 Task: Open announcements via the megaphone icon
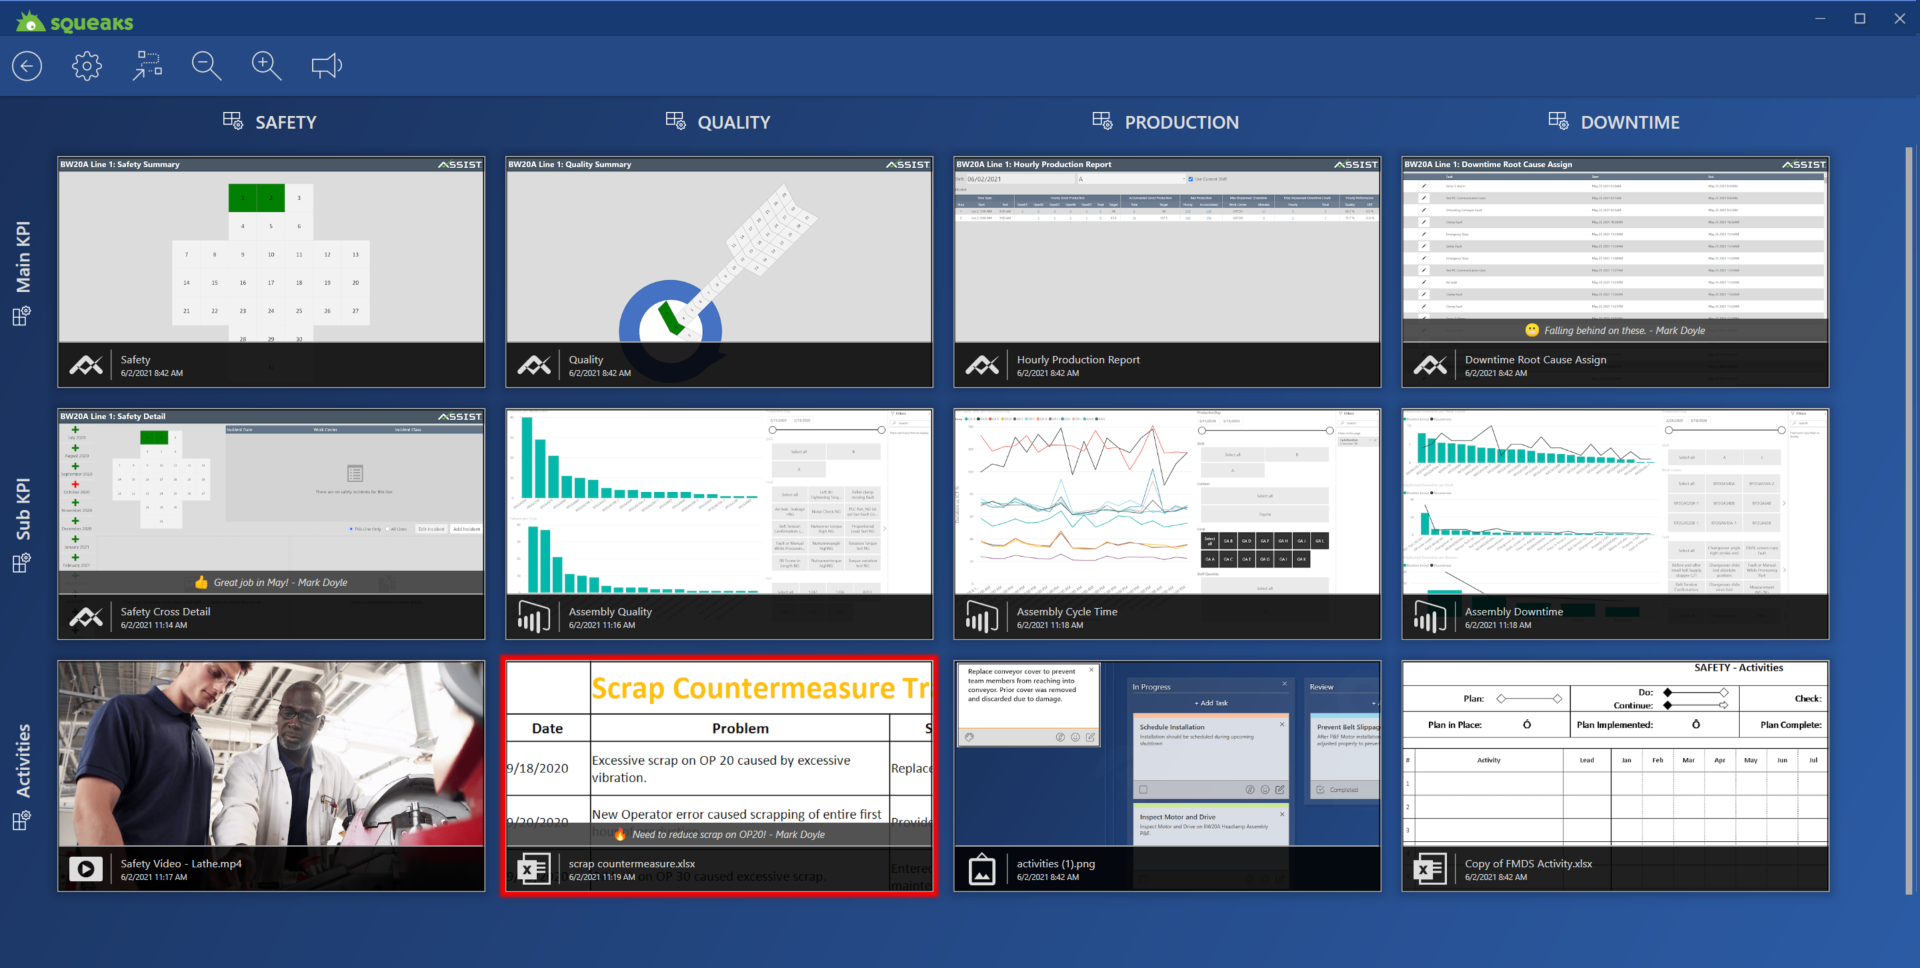[326, 65]
